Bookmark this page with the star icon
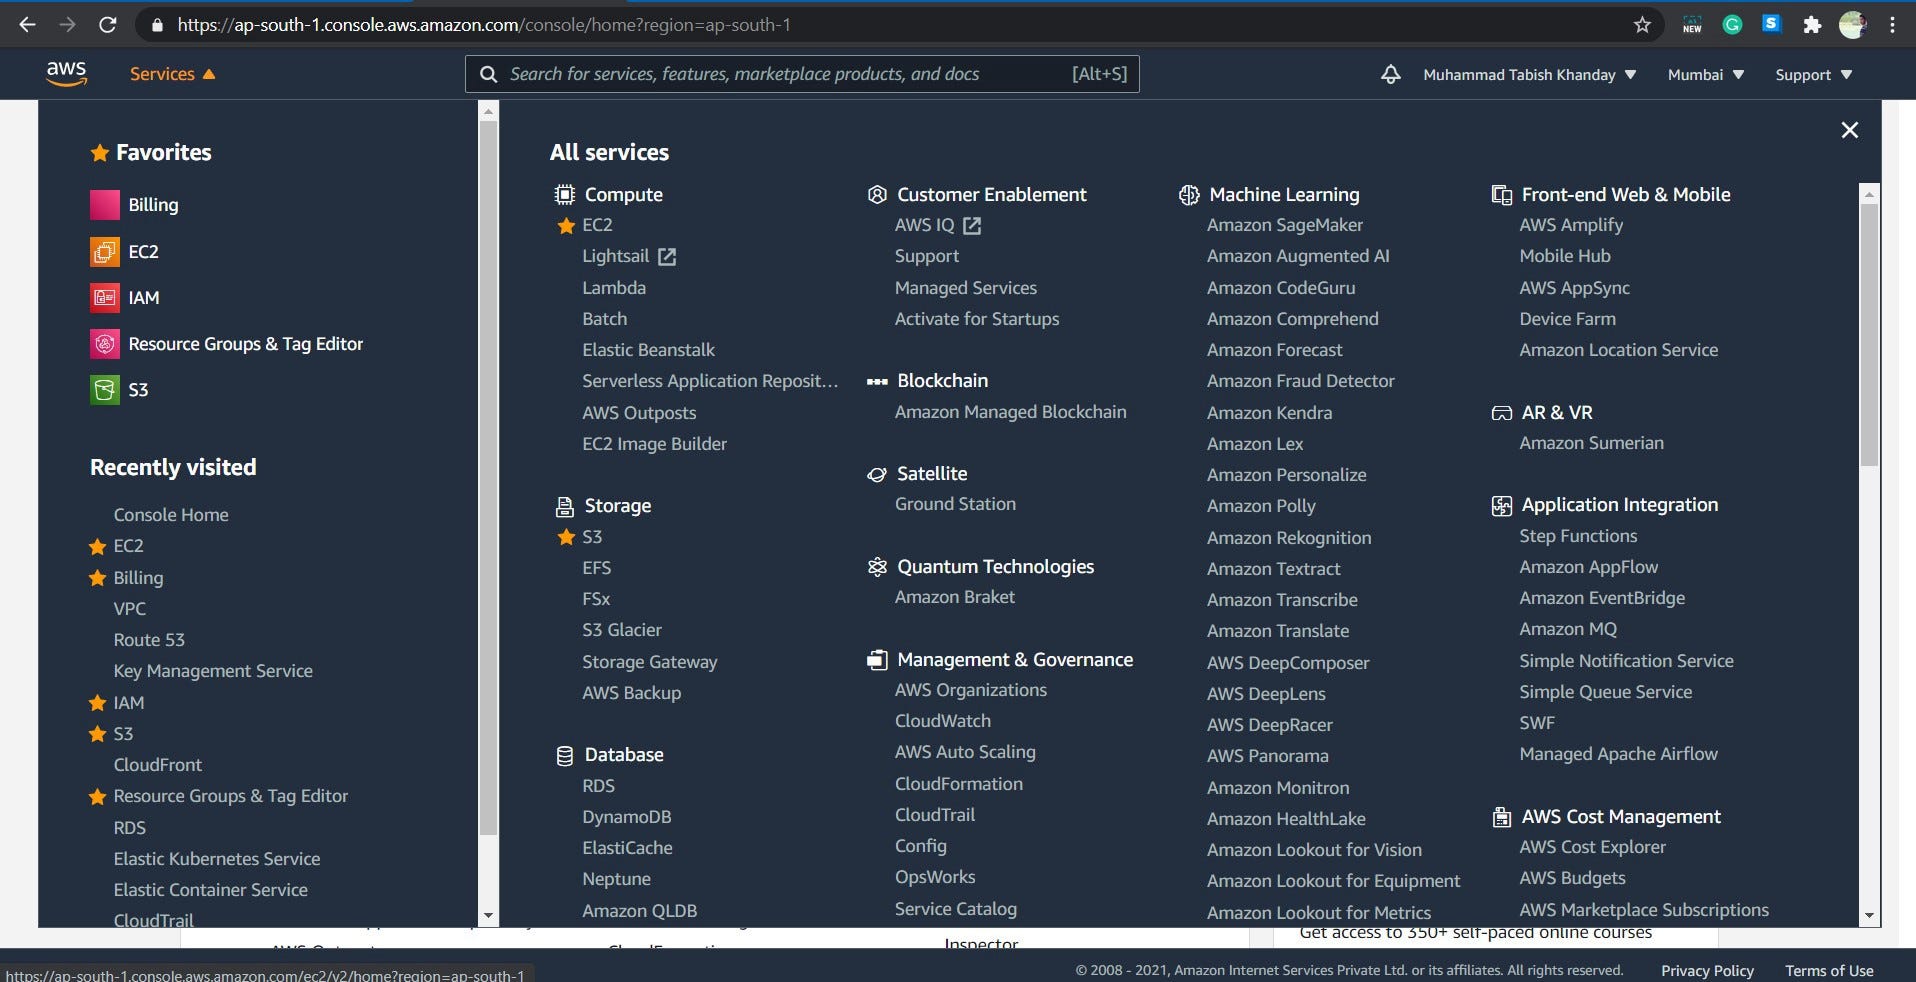Viewport: 1916px width, 982px height. [x=1642, y=25]
